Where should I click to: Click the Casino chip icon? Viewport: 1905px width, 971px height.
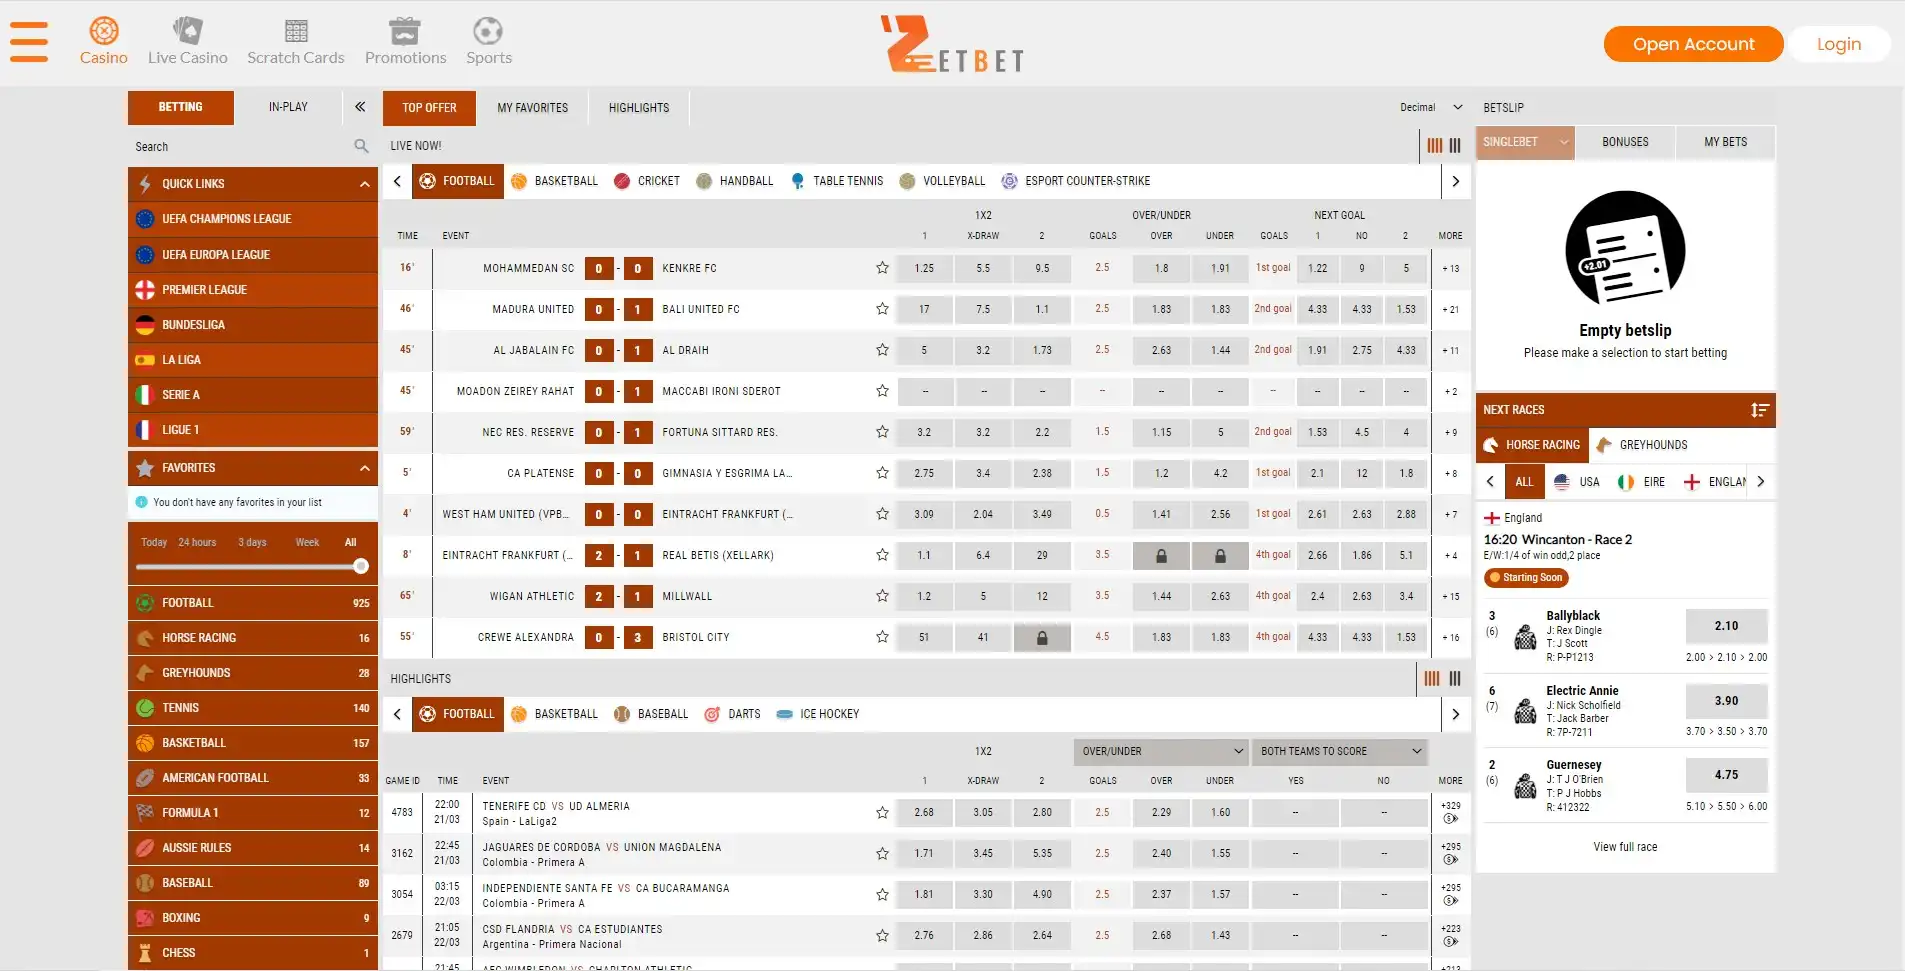103,31
